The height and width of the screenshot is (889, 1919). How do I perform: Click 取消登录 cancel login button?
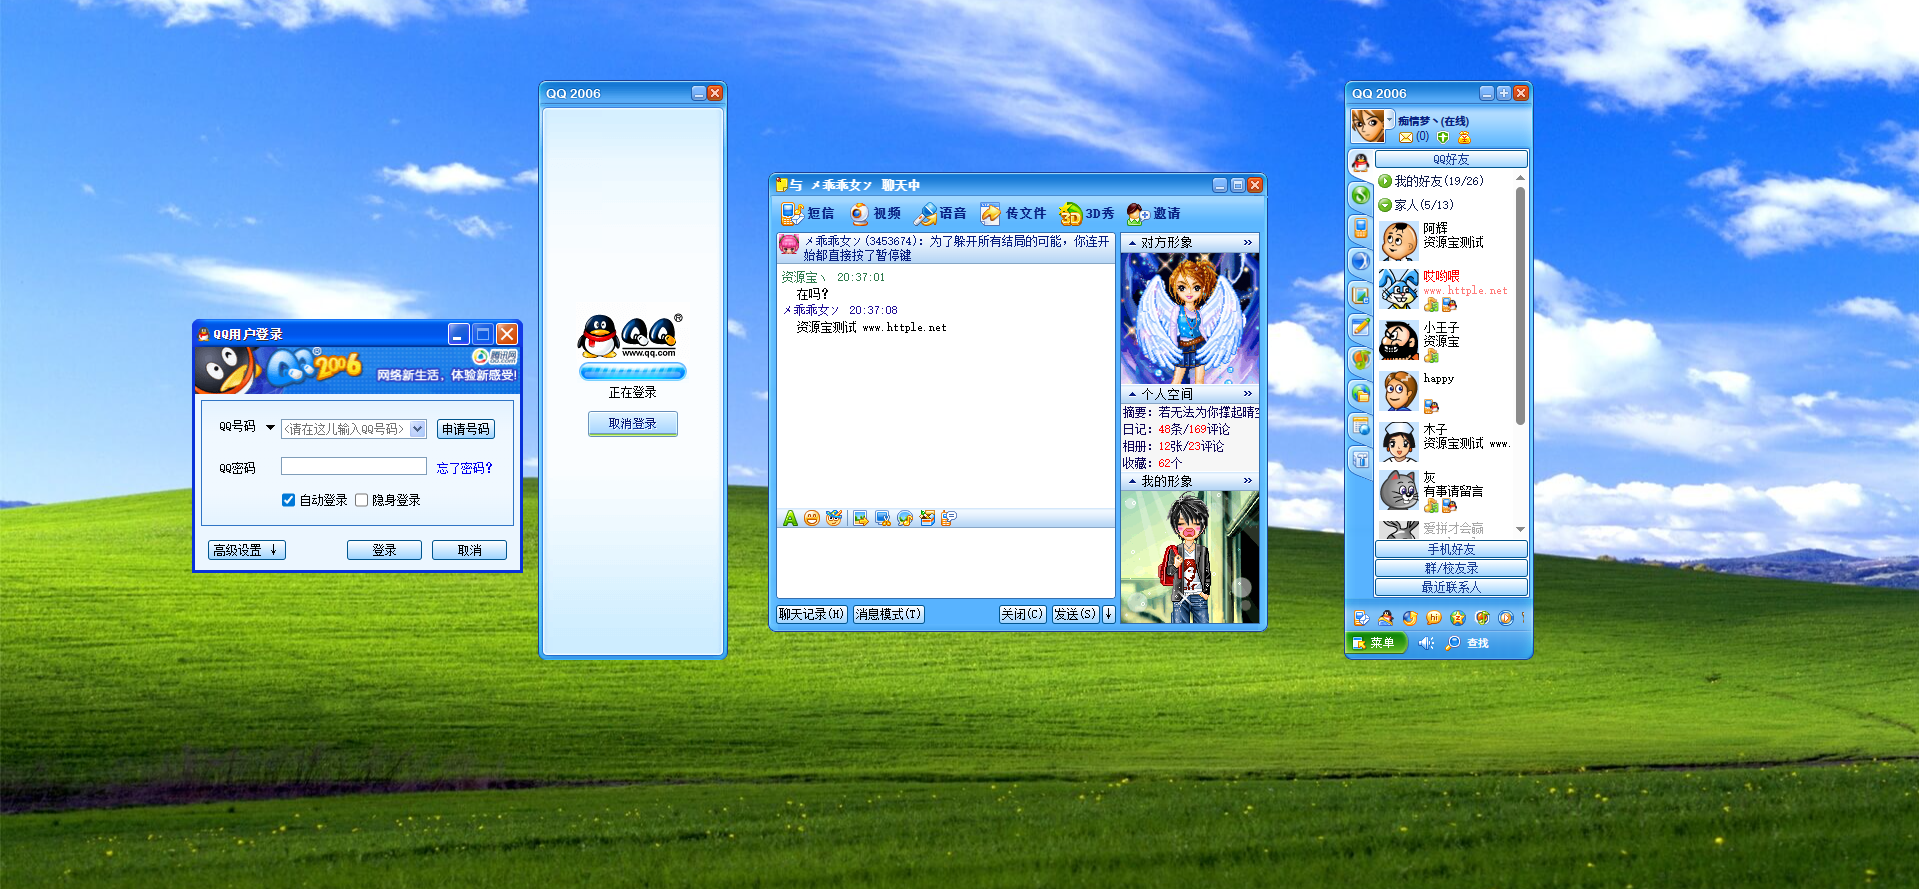coord(633,424)
